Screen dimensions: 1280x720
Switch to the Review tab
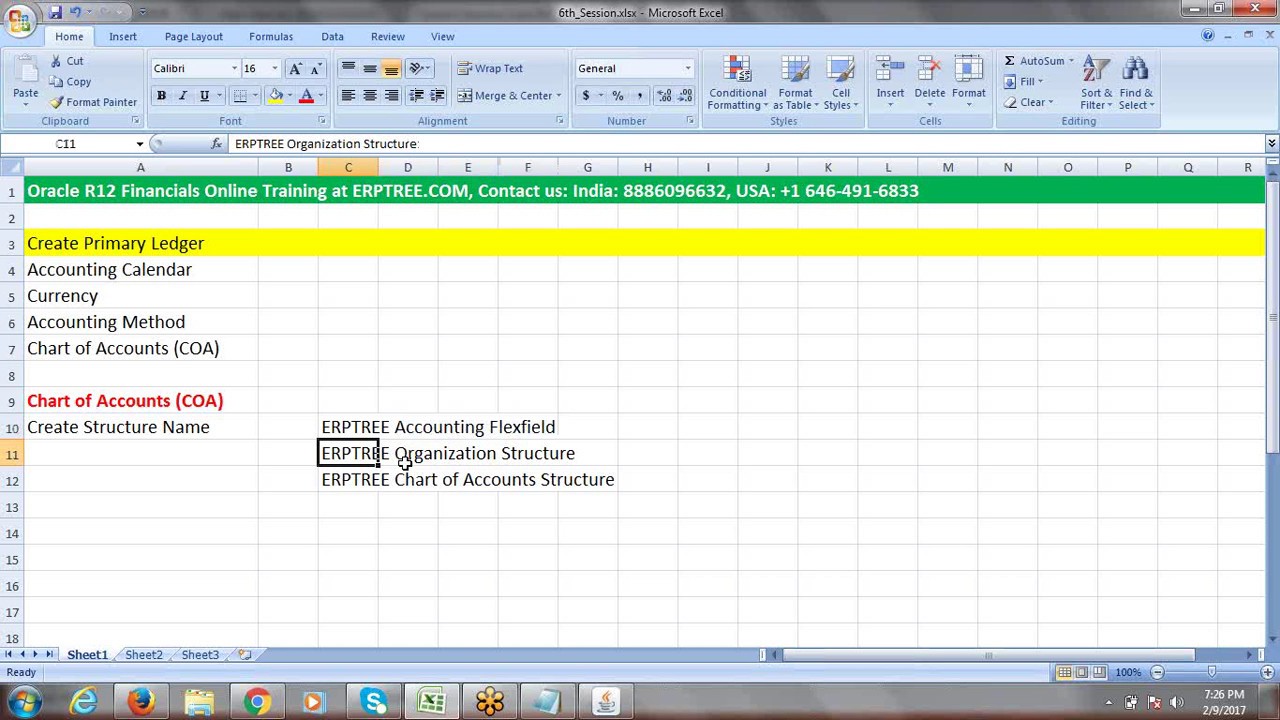pyautogui.click(x=388, y=37)
